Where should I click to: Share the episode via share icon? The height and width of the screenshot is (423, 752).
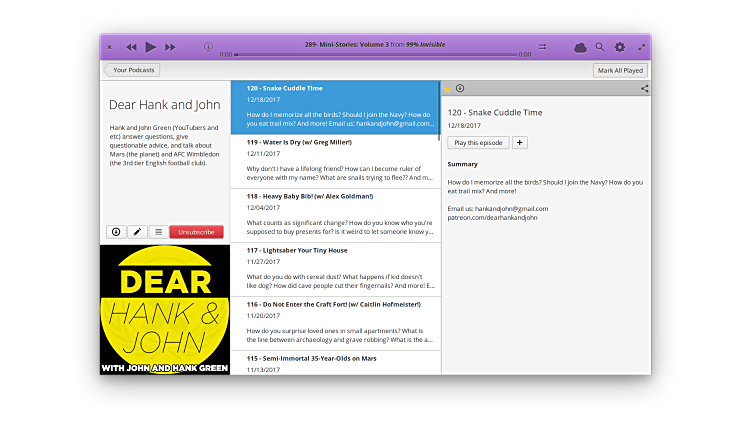(x=644, y=88)
